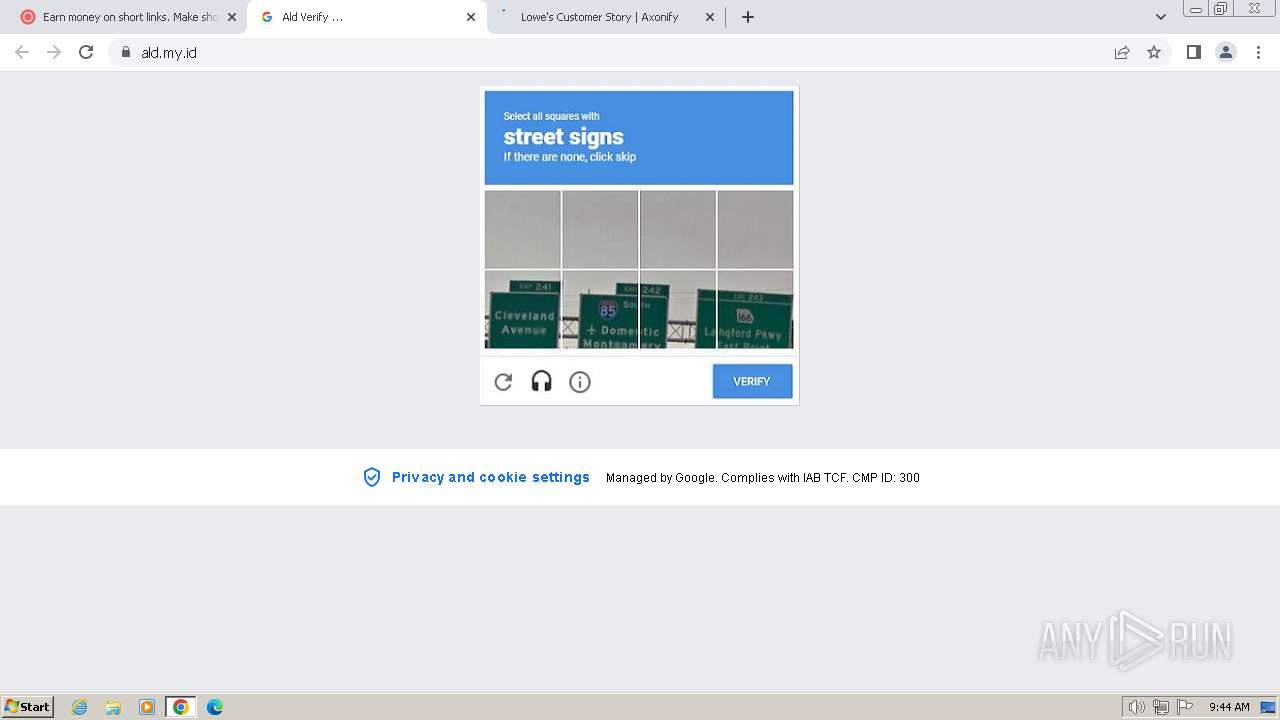Click the system clock showing 9:44 AM
The height and width of the screenshot is (720, 1280).
pos(1229,707)
